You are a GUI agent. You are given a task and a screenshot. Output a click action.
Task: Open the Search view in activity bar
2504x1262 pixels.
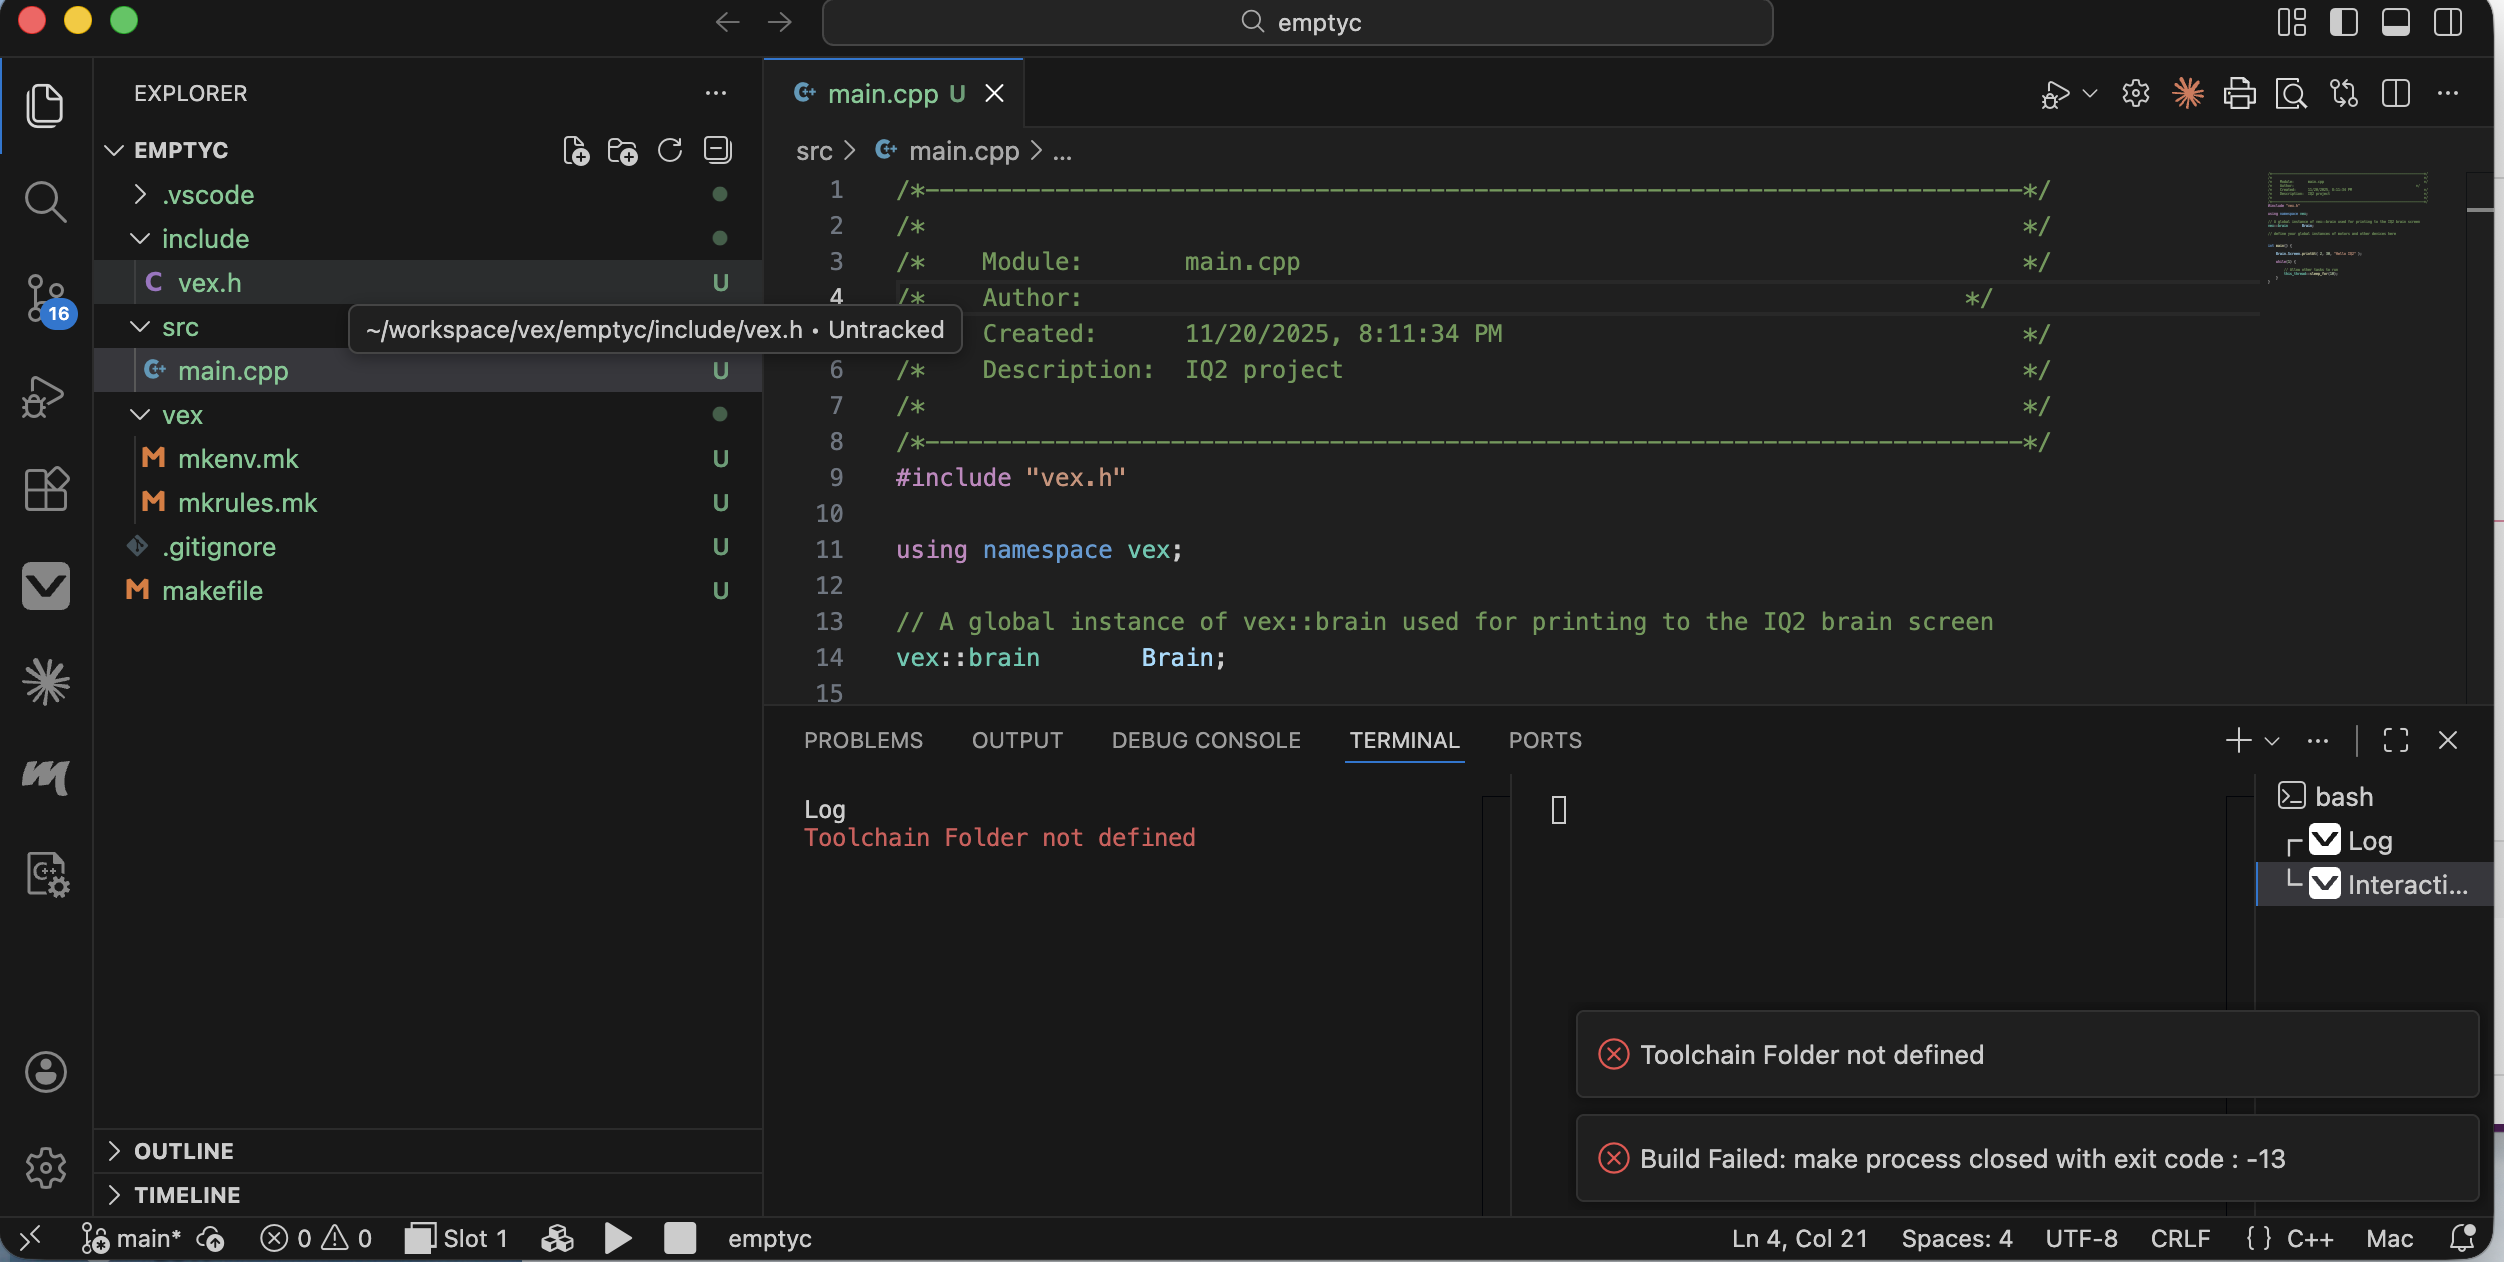(x=45, y=202)
